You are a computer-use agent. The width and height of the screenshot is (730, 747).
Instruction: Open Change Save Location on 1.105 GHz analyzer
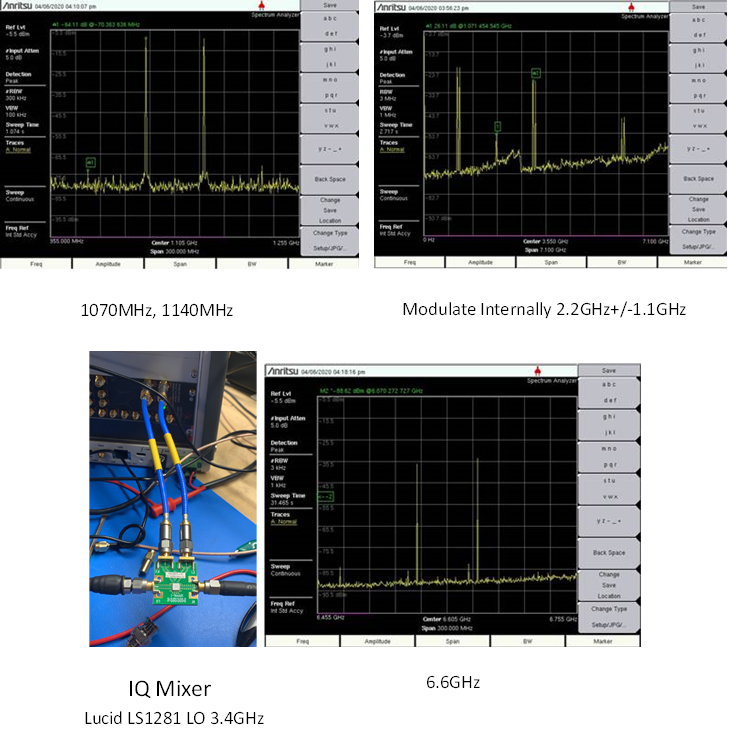point(329,209)
